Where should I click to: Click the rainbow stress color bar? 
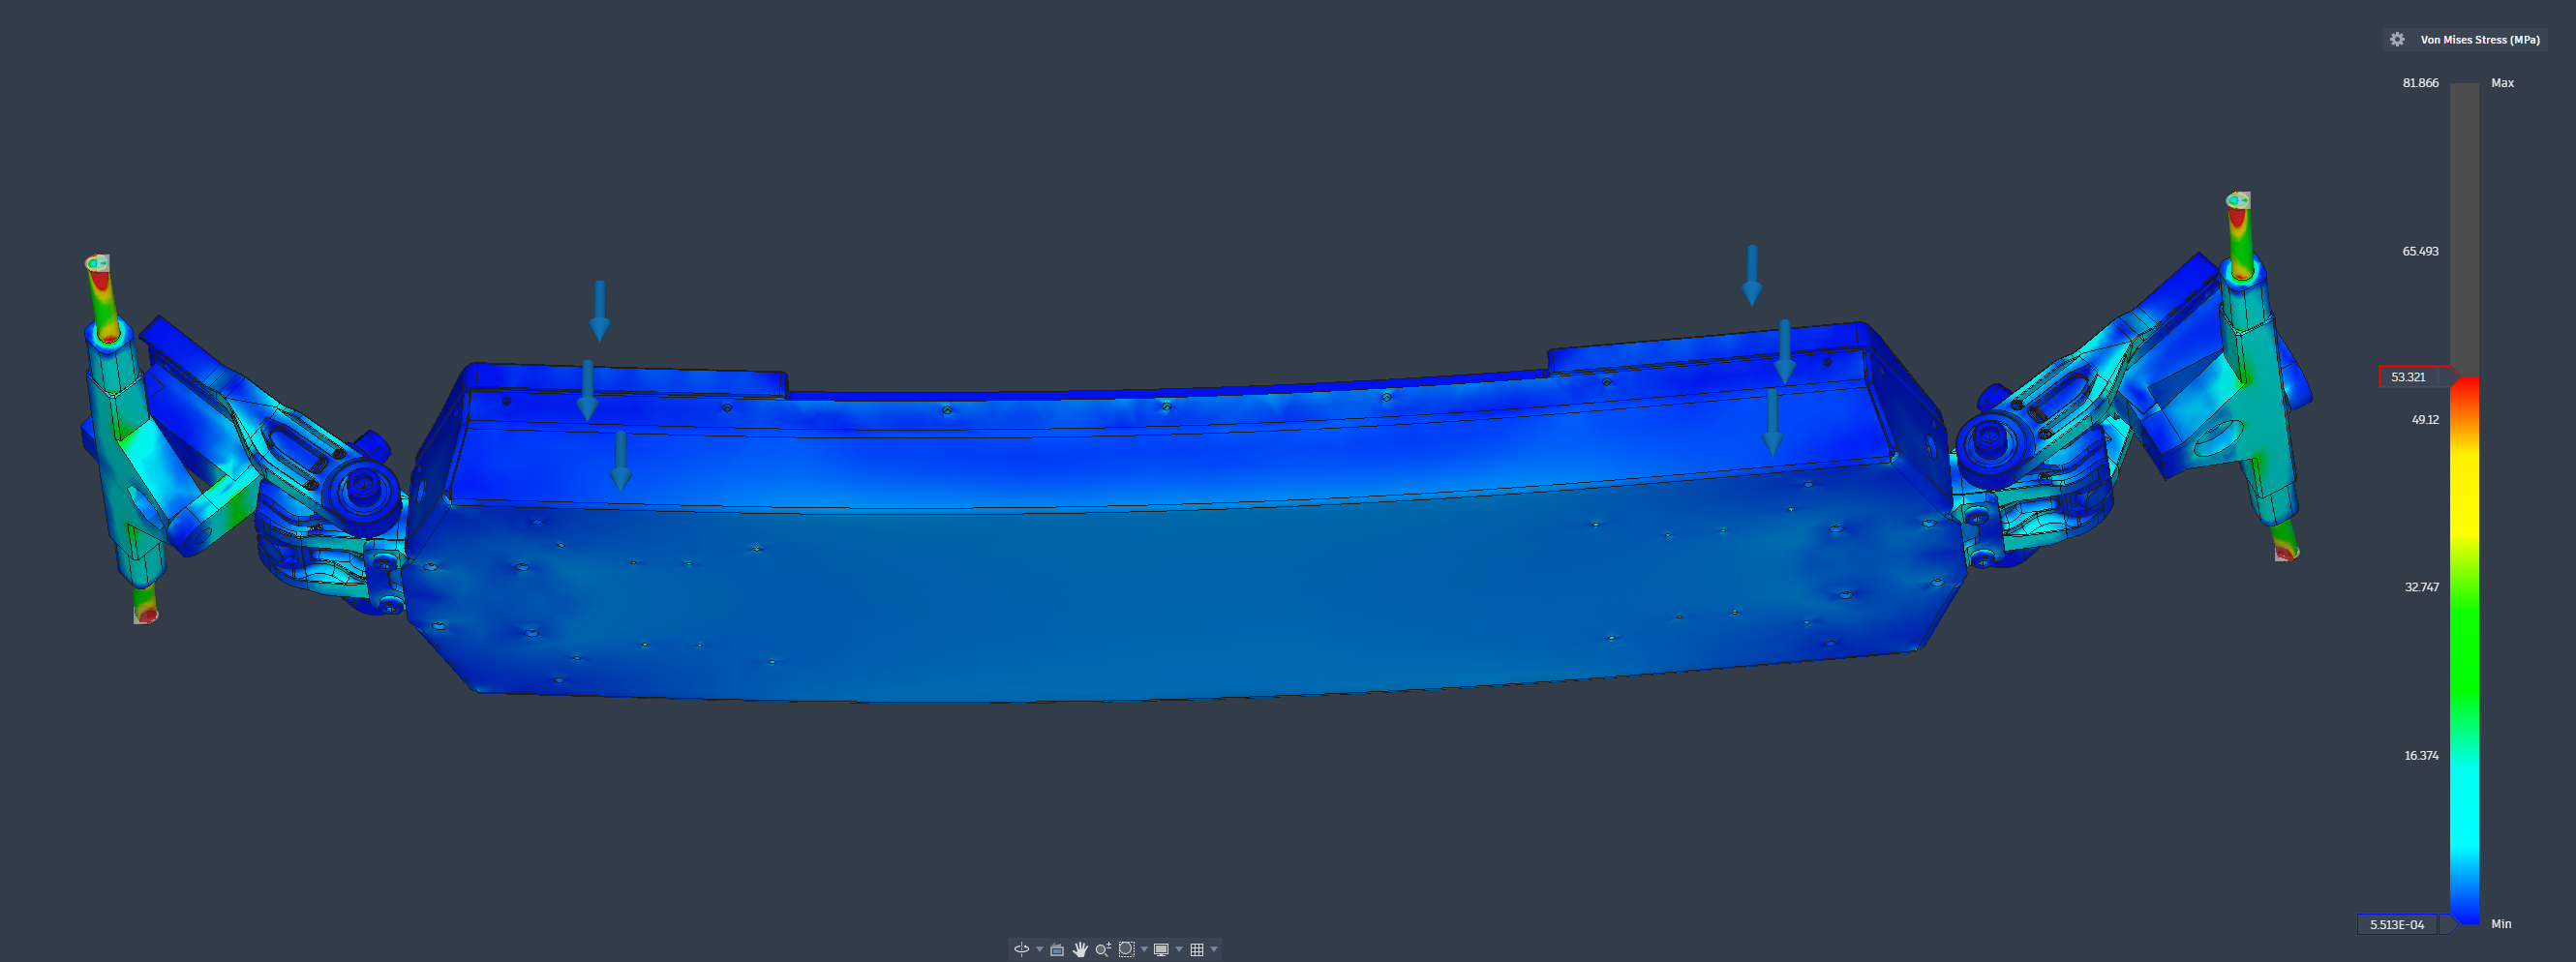[2464, 650]
